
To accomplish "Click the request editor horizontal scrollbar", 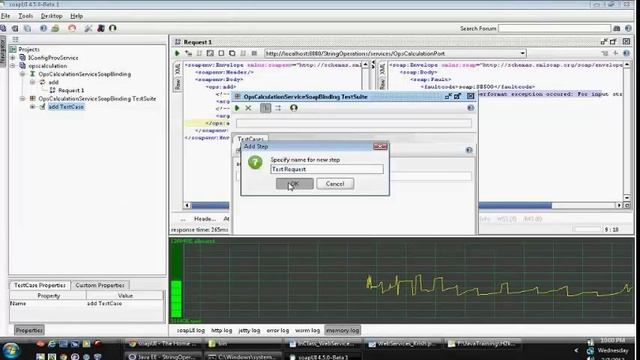I will 210,205.
